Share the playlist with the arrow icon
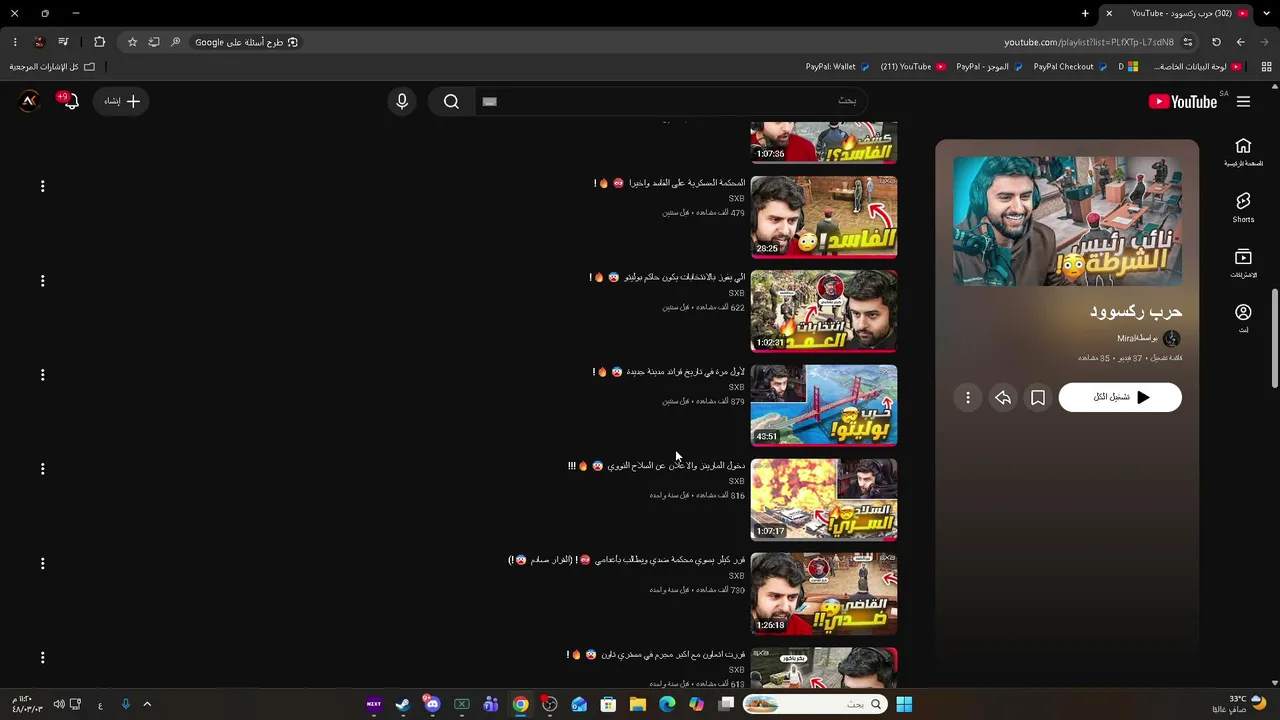Image resolution: width=1280 pixels, height=720 pixels. pyautogui.click(x=1003, y=398)
